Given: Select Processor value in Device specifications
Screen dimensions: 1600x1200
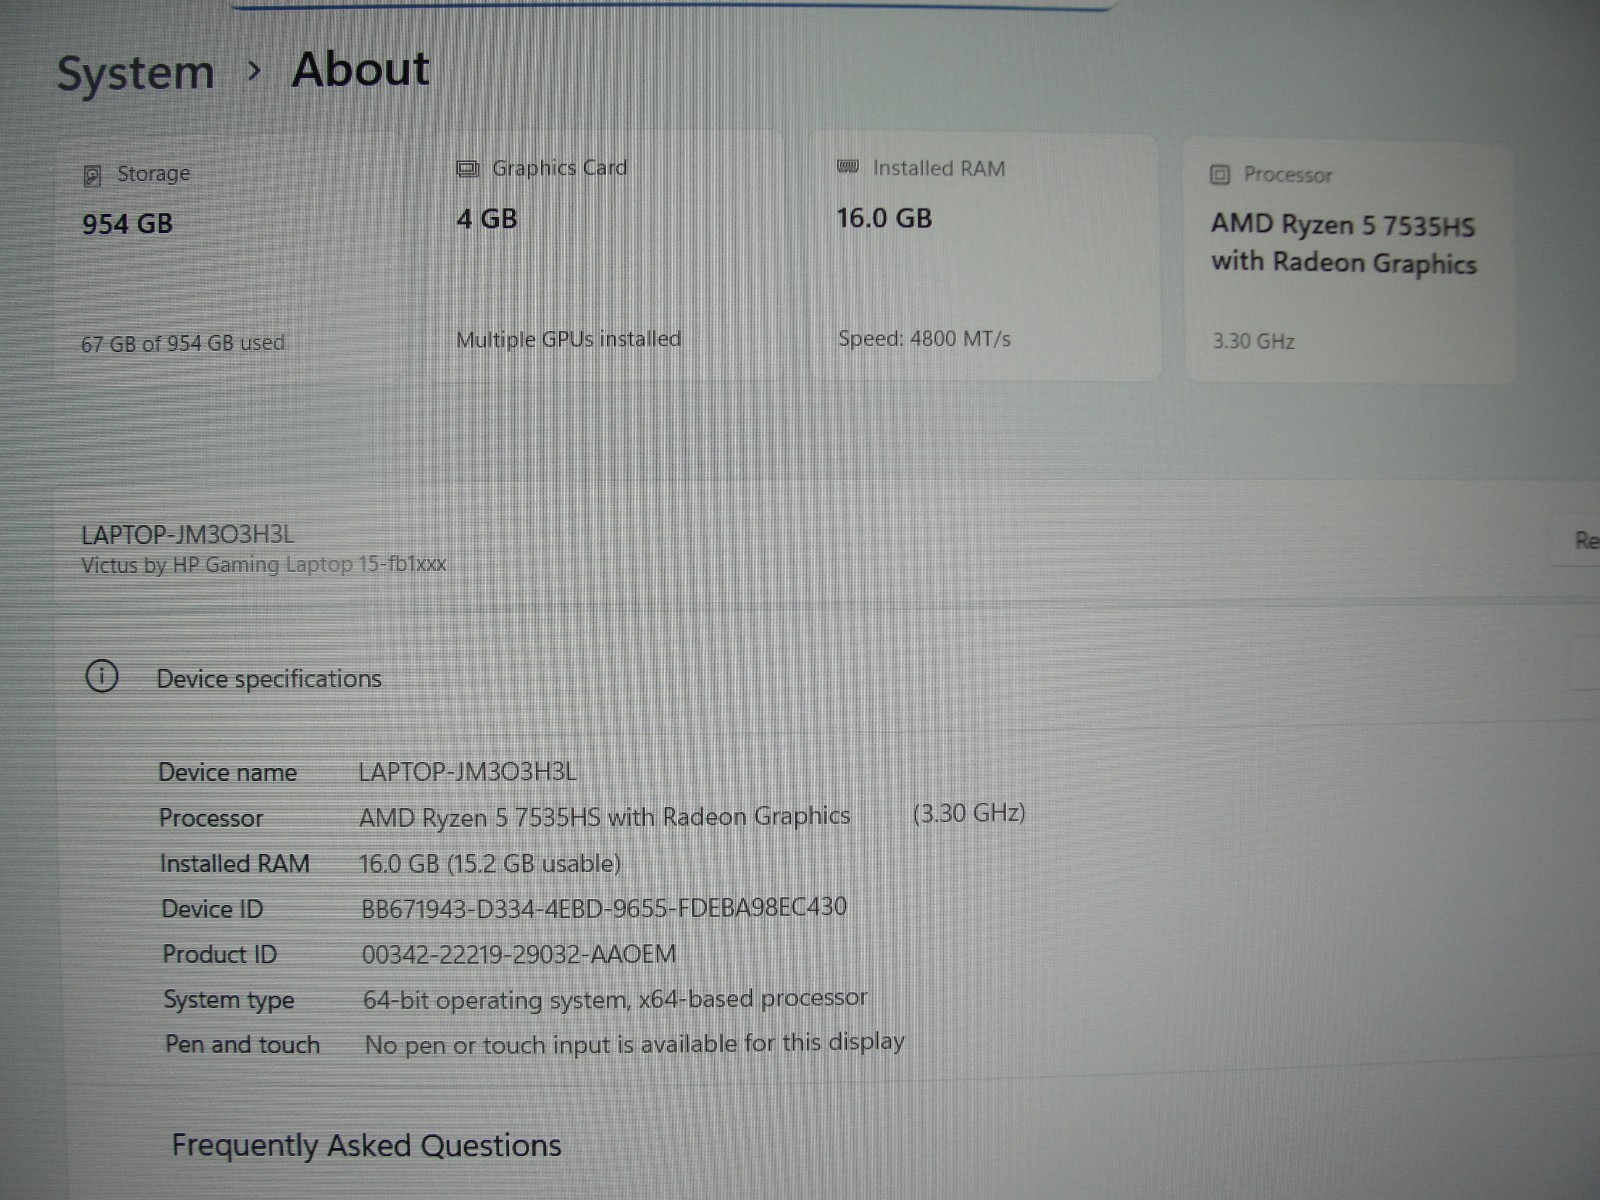Looking at the screenshot, I should (605, 817).
